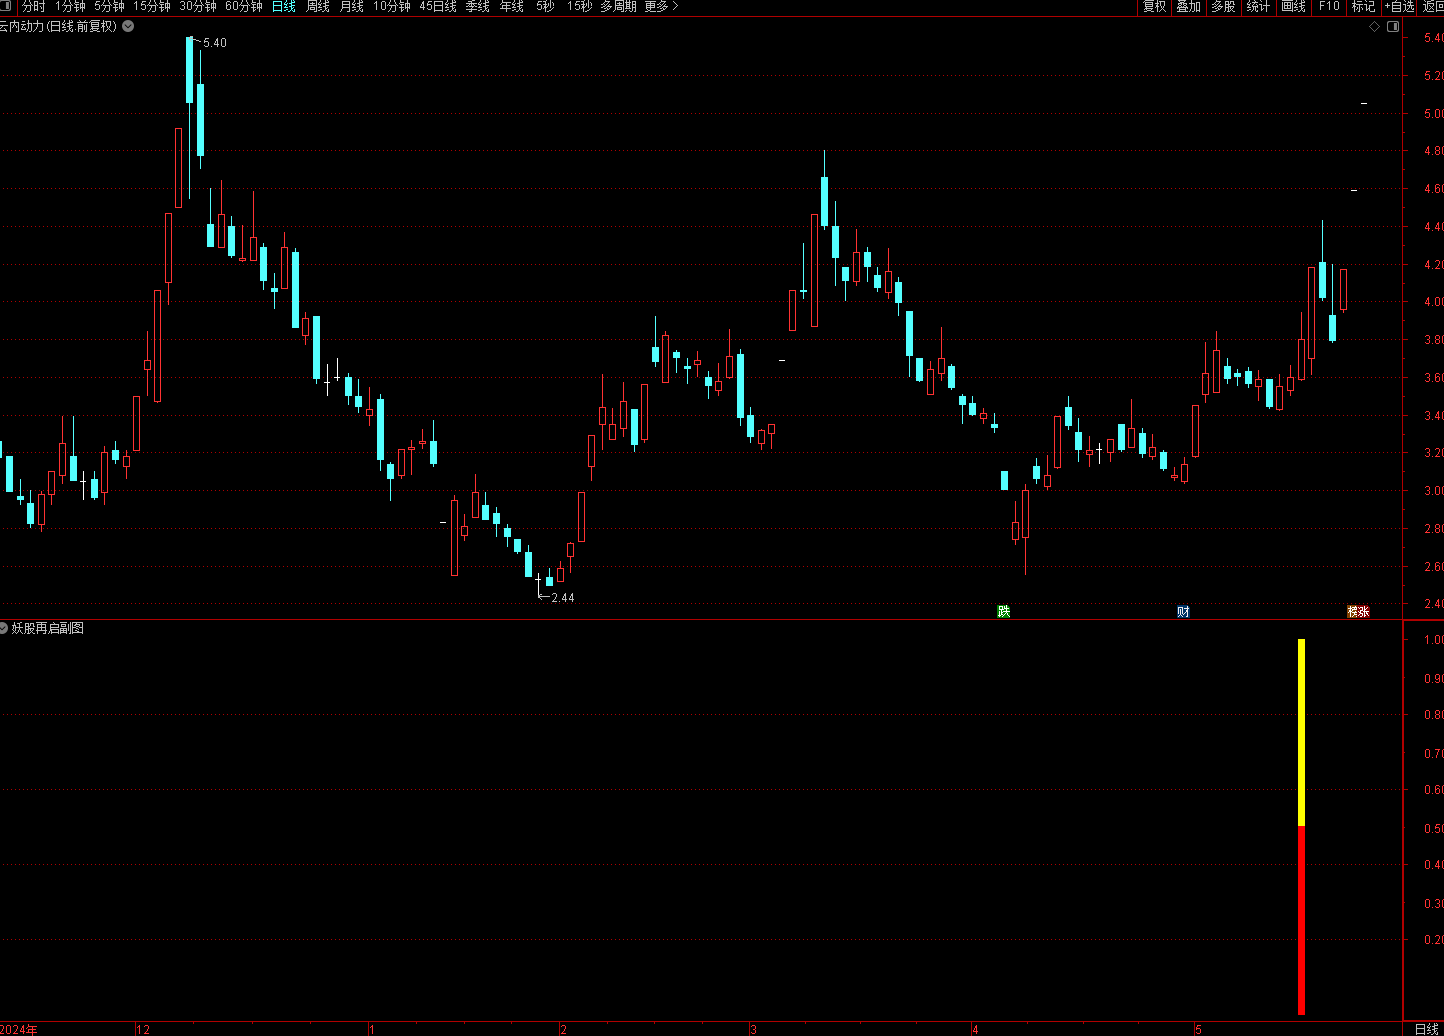Click the 日线 period label at bottom-right
The width and height of the screenshot is (1444, 1036).
[x=1426, y=1029]
